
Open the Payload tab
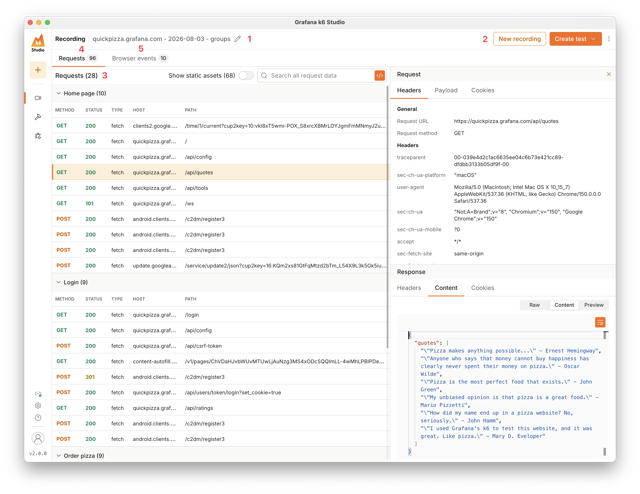[446, 90]
